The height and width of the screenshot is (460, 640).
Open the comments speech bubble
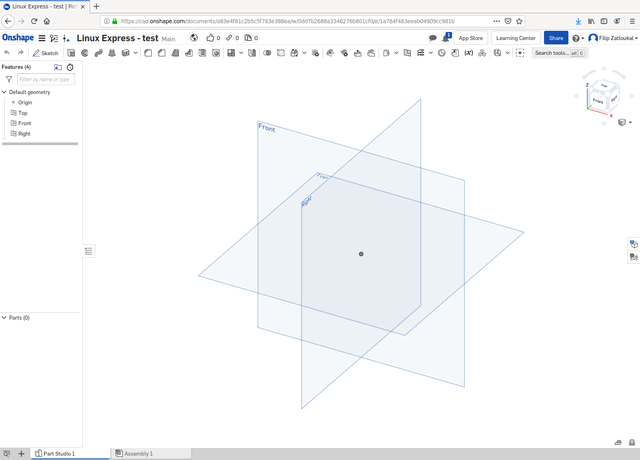pyautogui.click(x=433, y=38)
